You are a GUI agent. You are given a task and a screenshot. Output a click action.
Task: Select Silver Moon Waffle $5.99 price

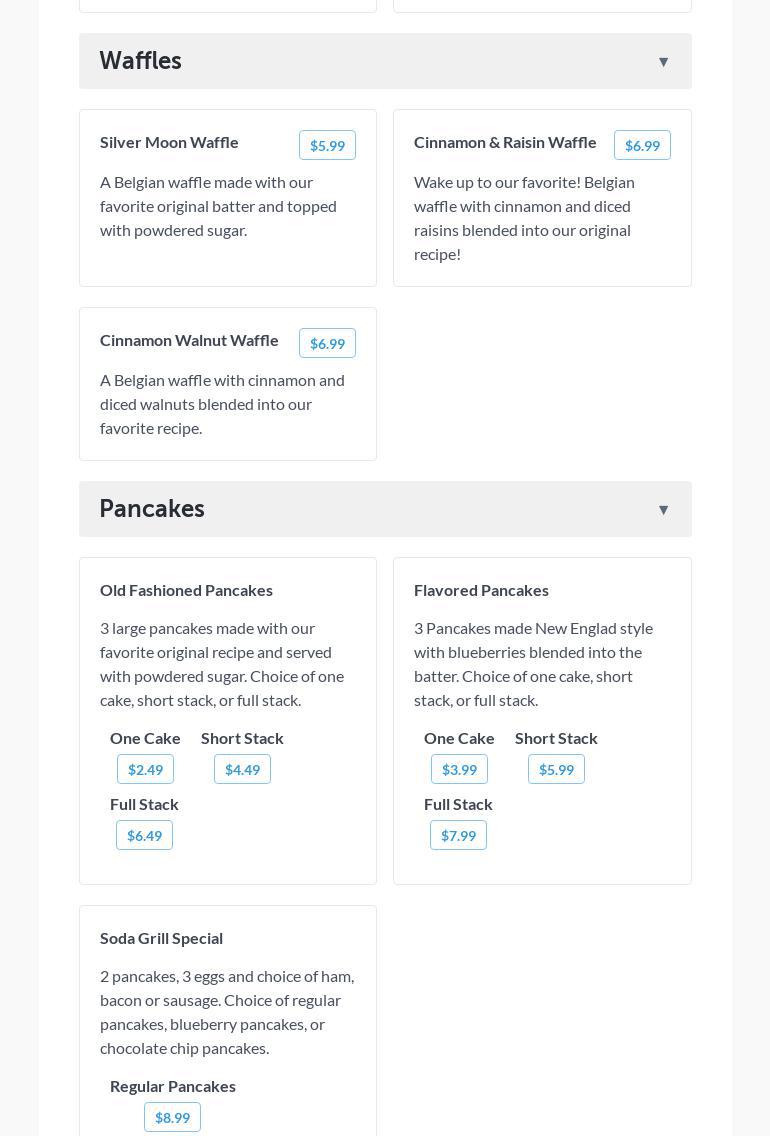point(327,146)
